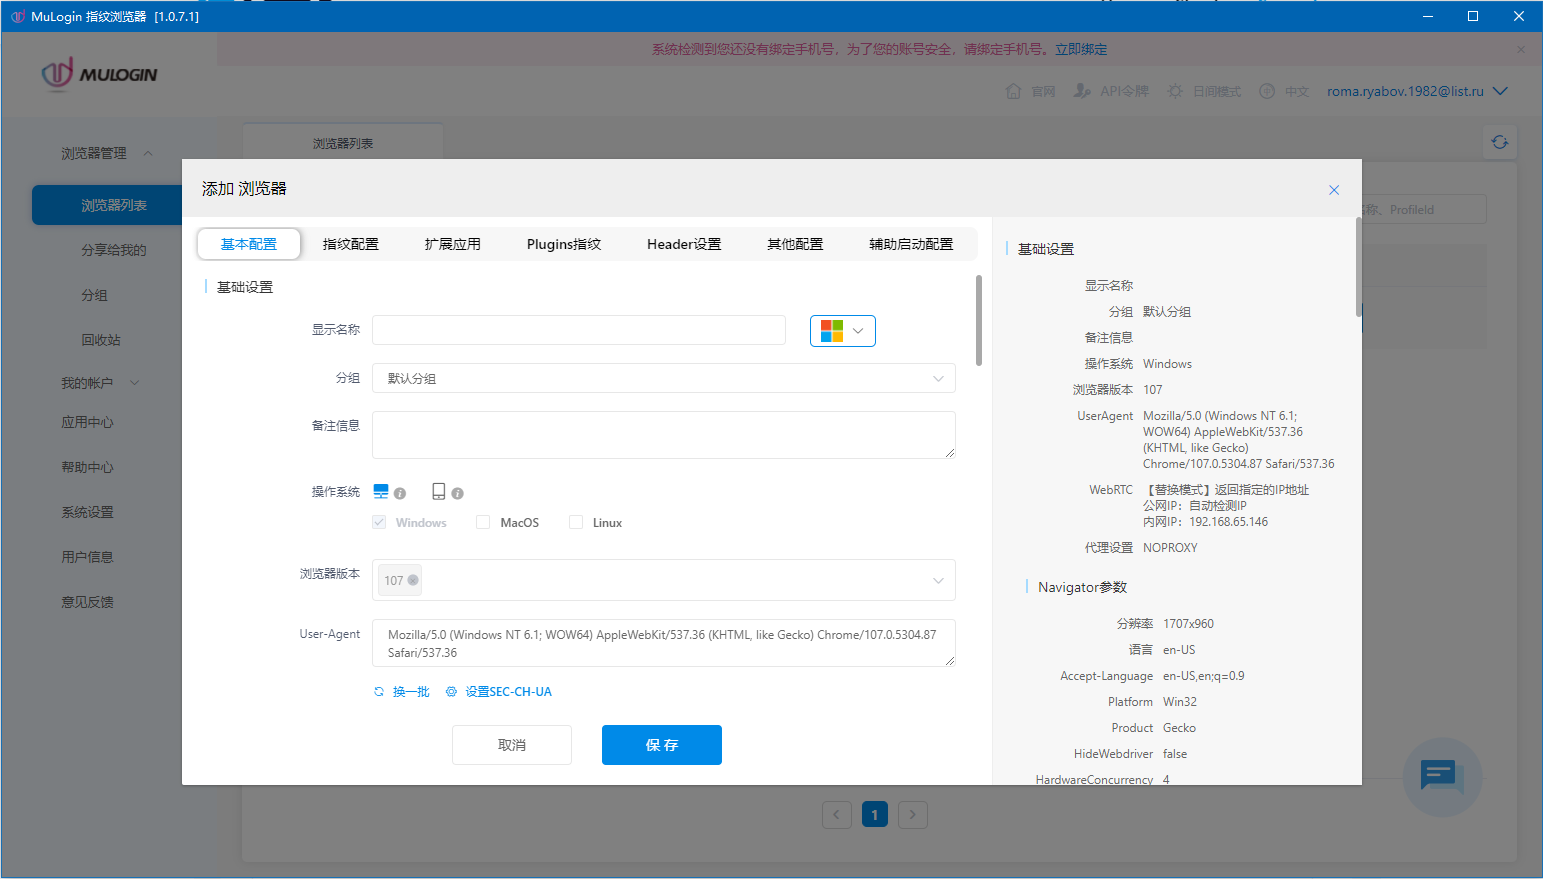Close the 添加浏览器 dialog with X

pyautogui.click(x=1333, y=190)
